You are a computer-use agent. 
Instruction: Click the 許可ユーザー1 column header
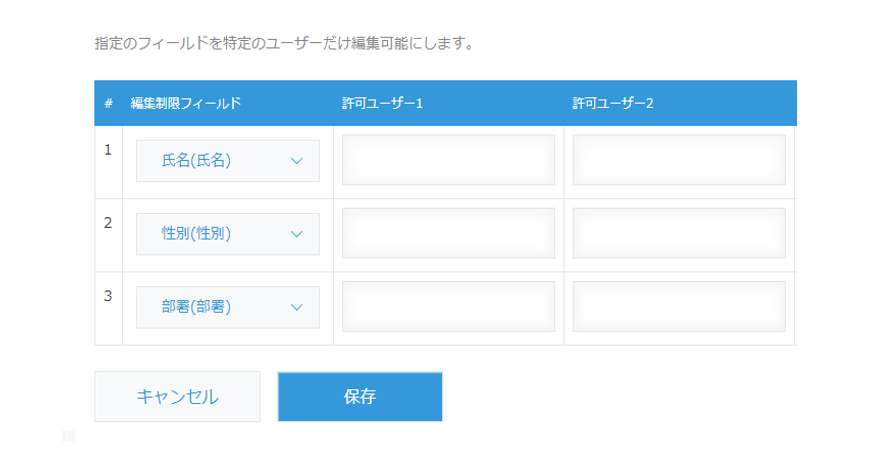point(382,103)
